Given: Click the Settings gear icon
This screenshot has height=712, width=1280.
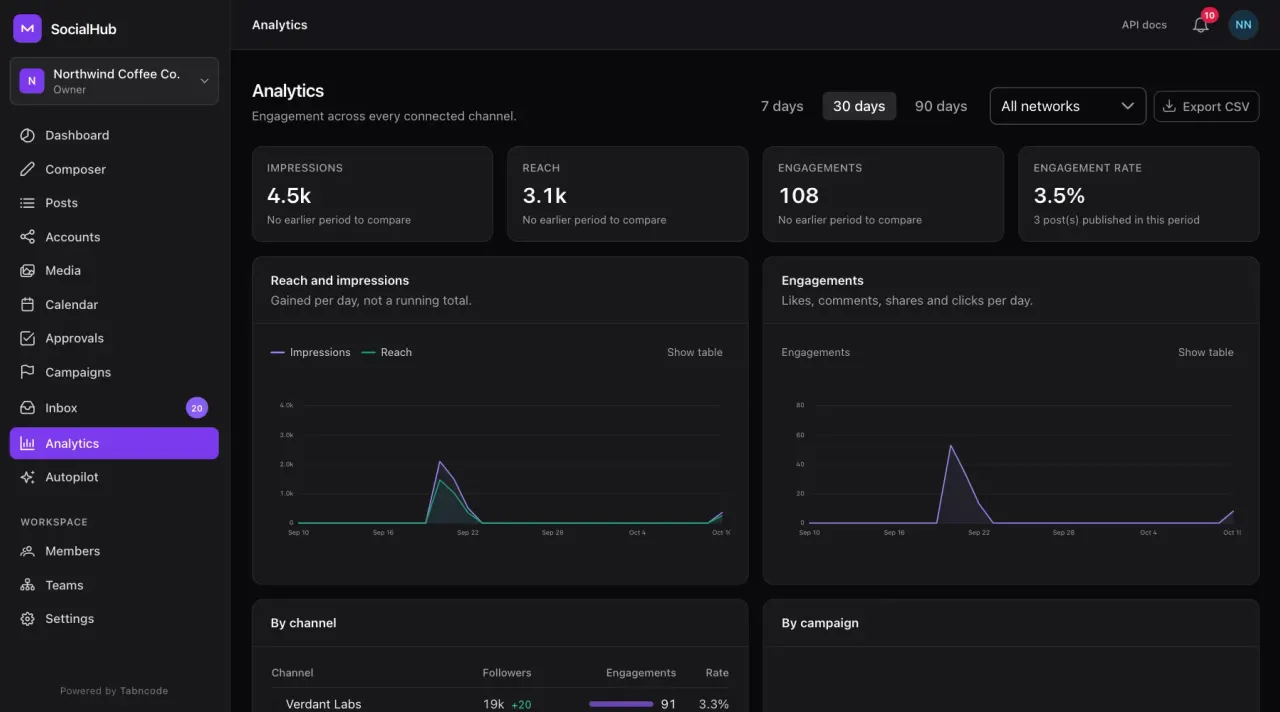Looking at the screenshot, I should [27, 619].
